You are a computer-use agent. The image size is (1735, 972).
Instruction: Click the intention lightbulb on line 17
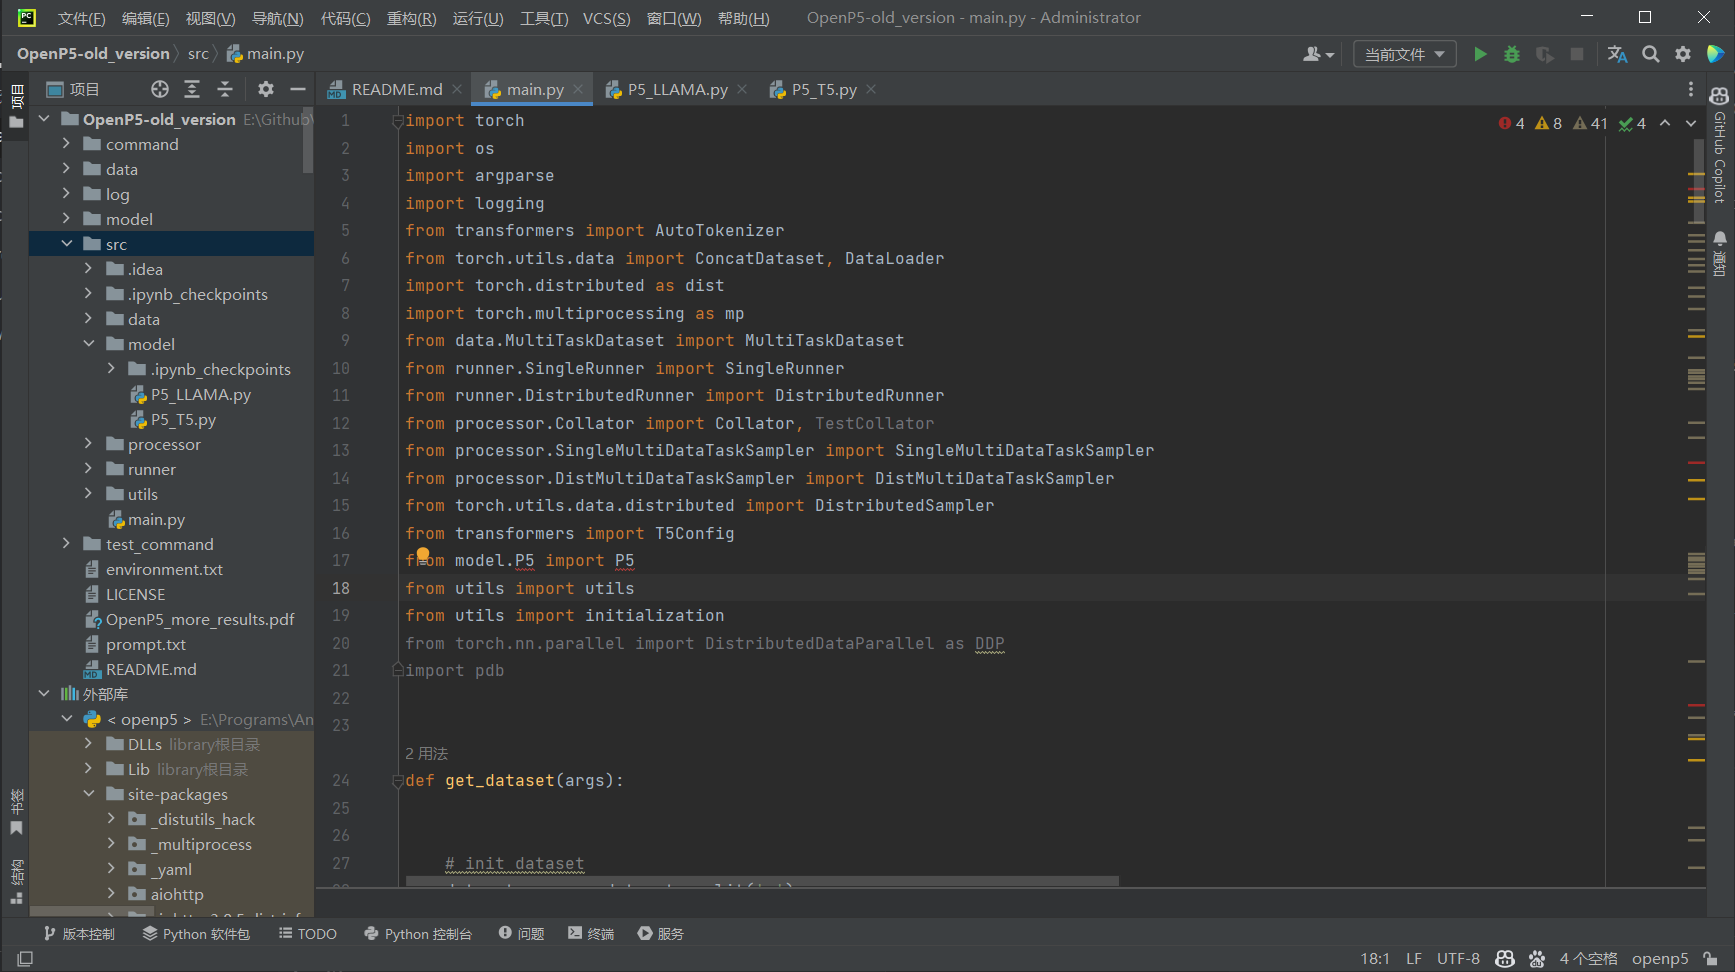[423, 554]
